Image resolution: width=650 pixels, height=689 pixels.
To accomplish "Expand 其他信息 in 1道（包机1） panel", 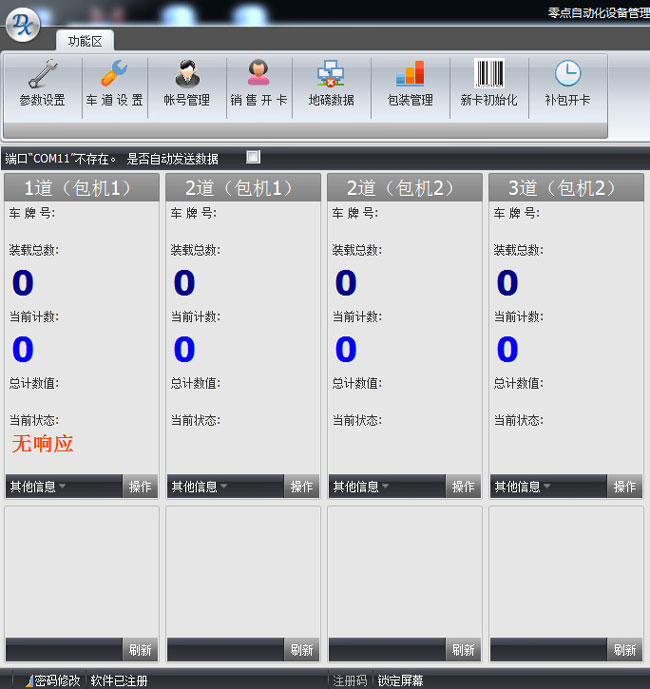I will [x=38, y=487].
